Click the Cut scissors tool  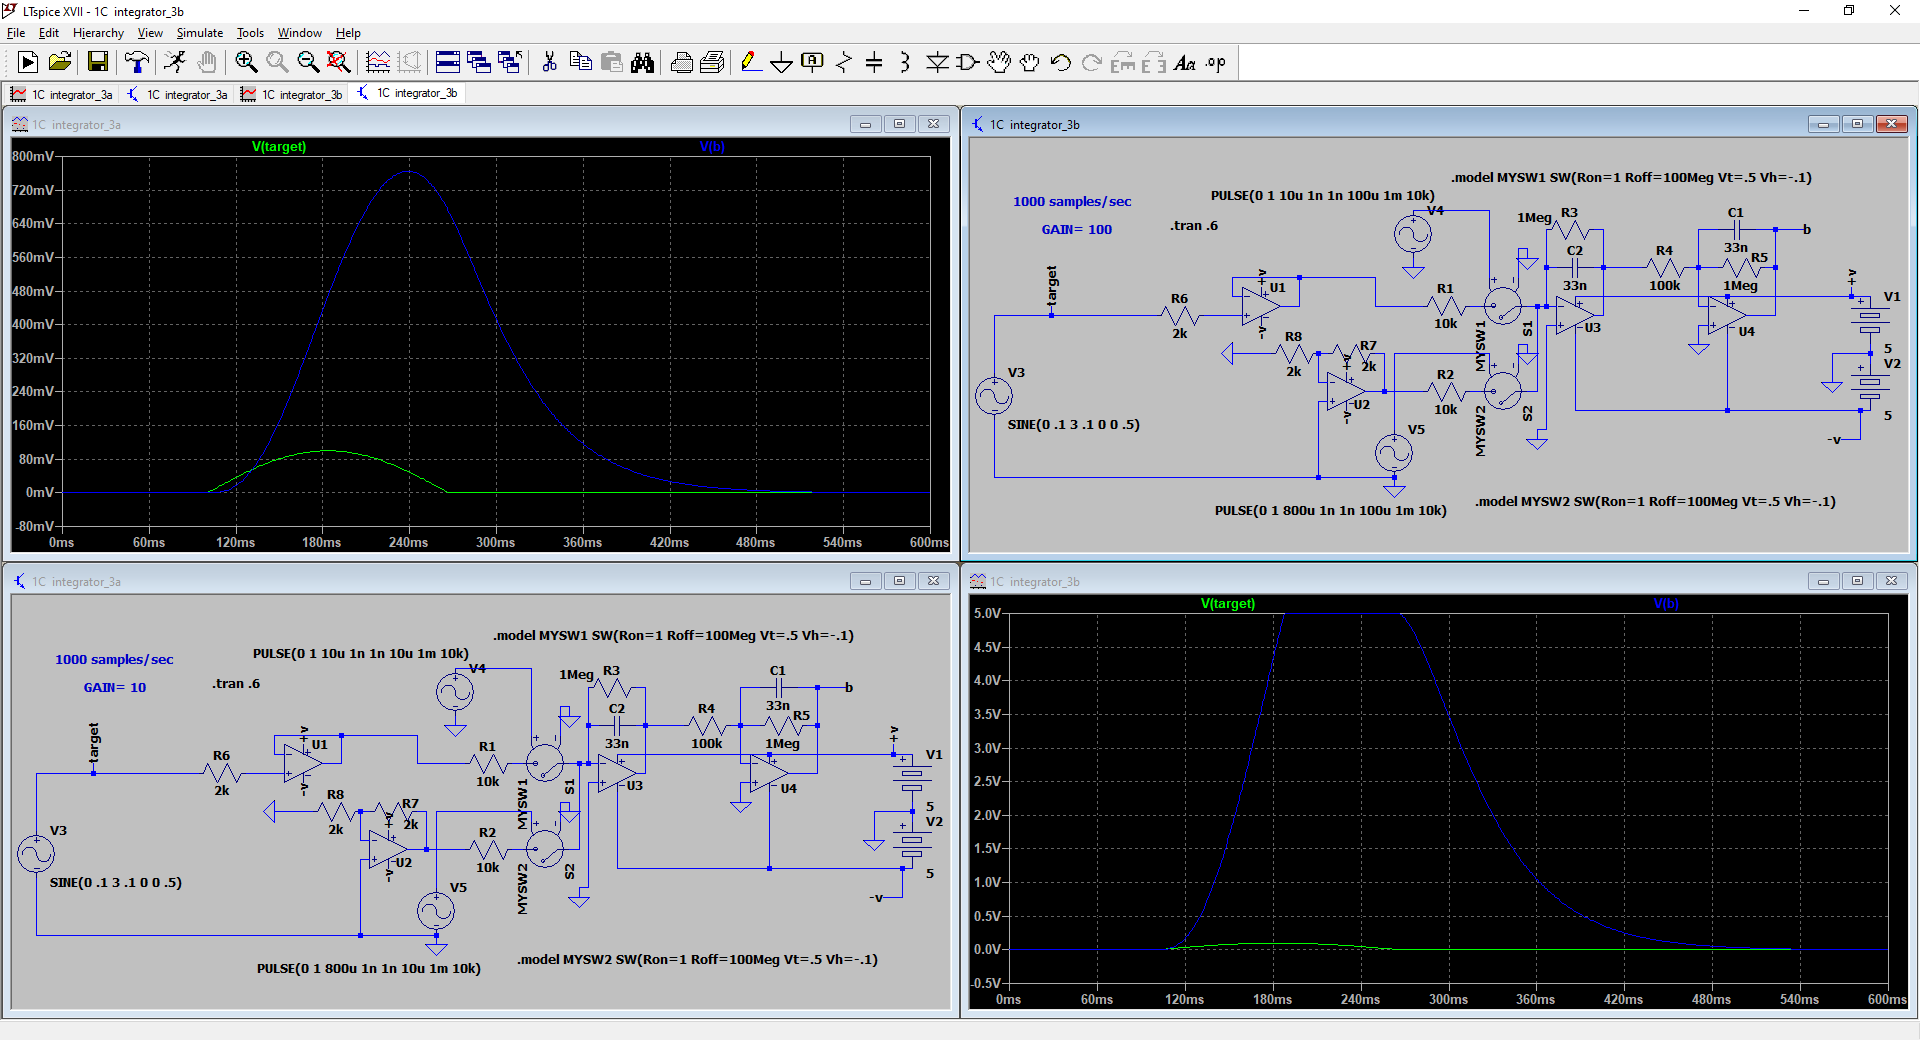point(549,63)
